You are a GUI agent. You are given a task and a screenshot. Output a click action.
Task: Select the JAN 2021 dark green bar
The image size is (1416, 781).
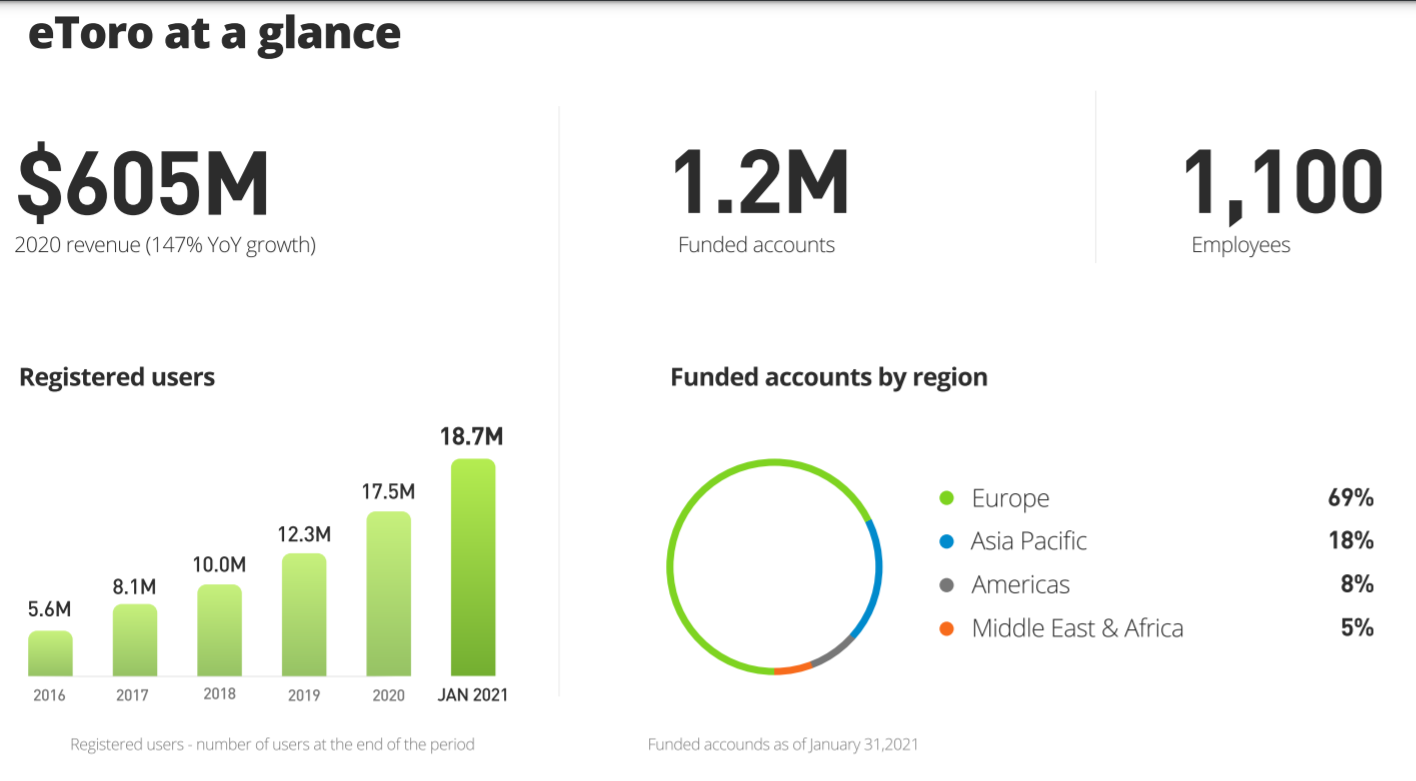pos(473,567)
